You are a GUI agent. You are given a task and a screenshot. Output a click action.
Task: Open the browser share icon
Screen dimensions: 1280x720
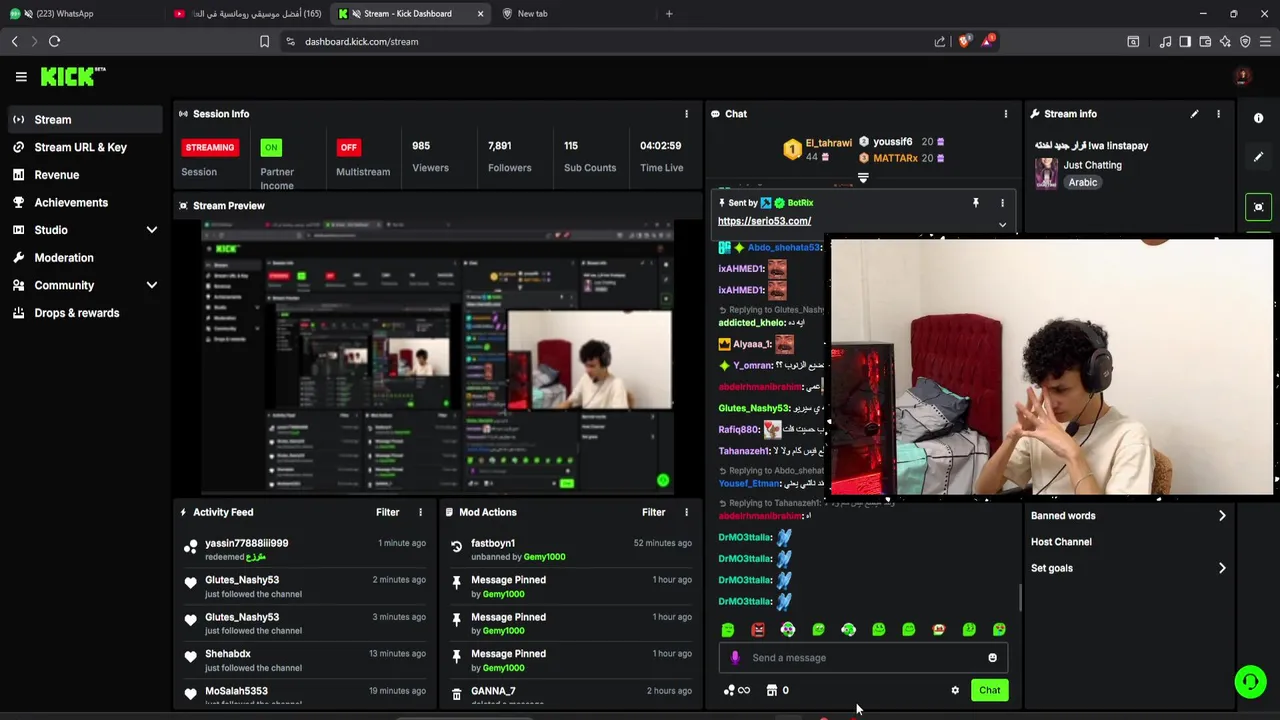939,41
